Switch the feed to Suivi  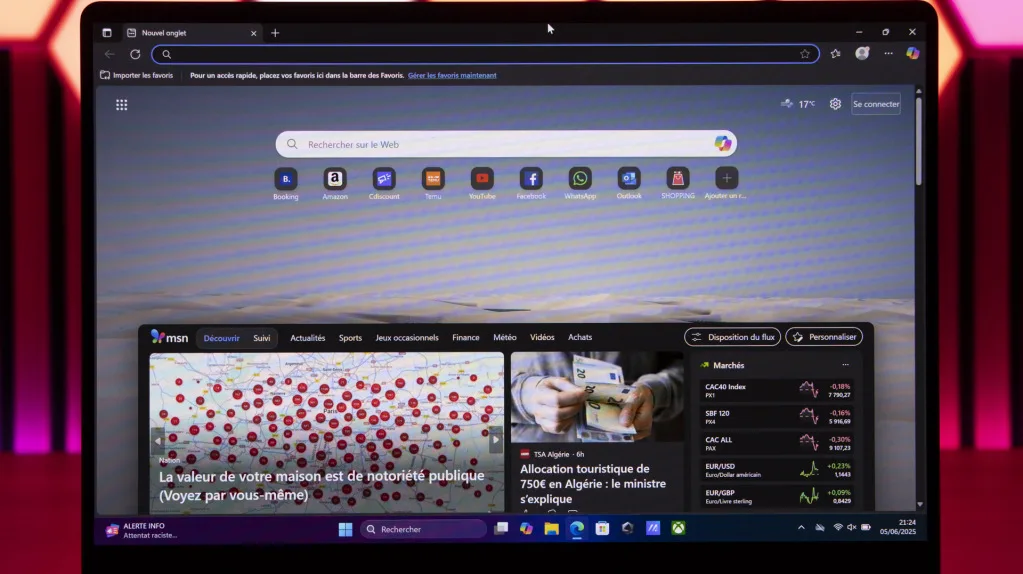(261, 338)
